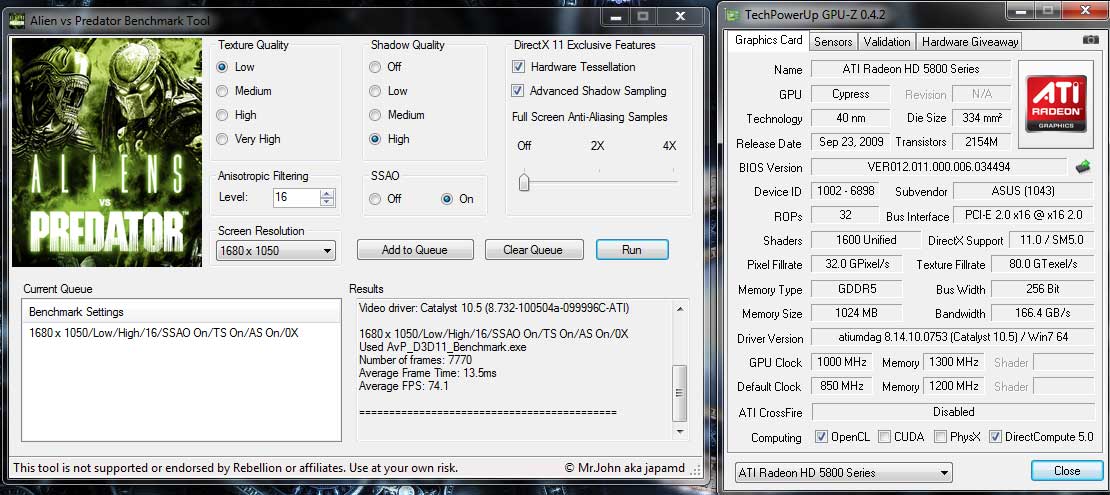Decrease anisotropic filtering level with down arrow
1110x495 pixels.
coord(326,203)
